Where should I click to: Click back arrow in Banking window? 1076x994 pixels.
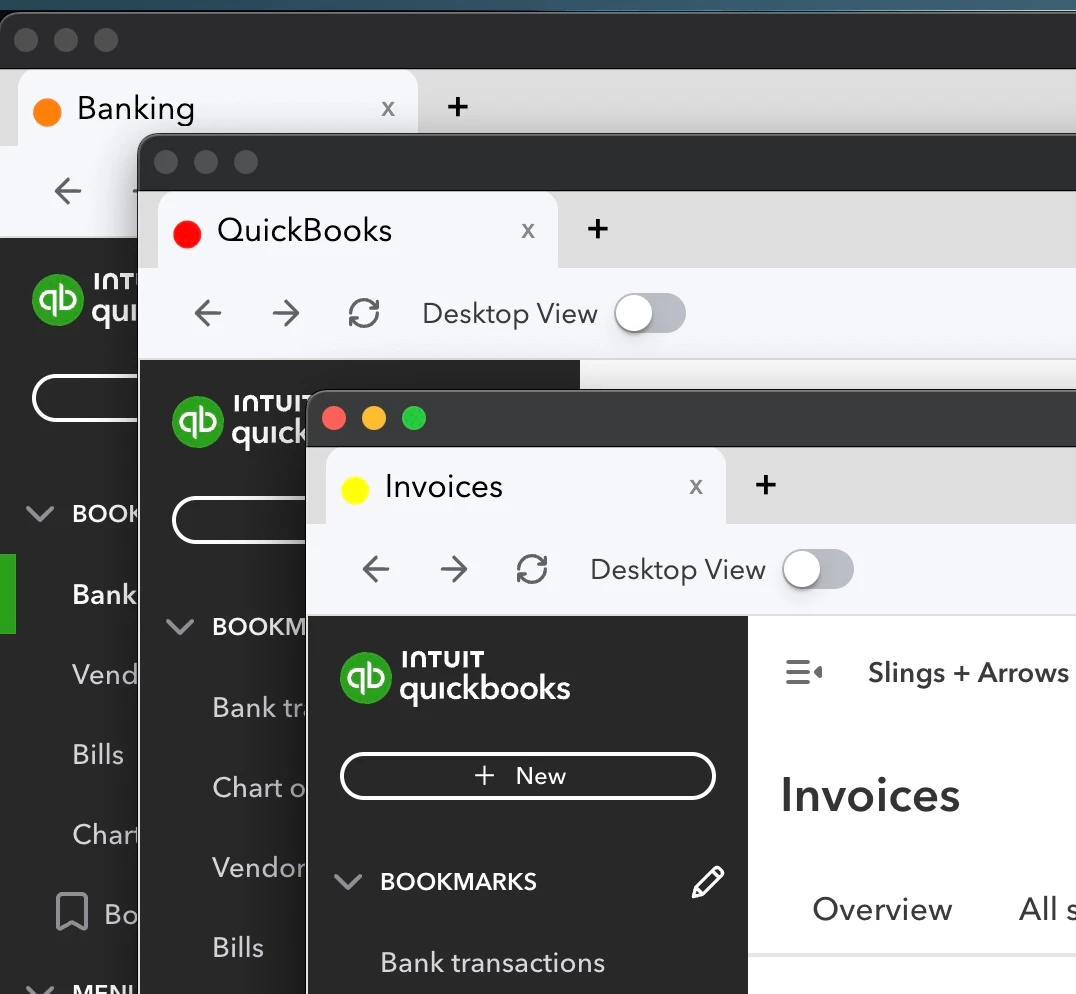(68, 191)
